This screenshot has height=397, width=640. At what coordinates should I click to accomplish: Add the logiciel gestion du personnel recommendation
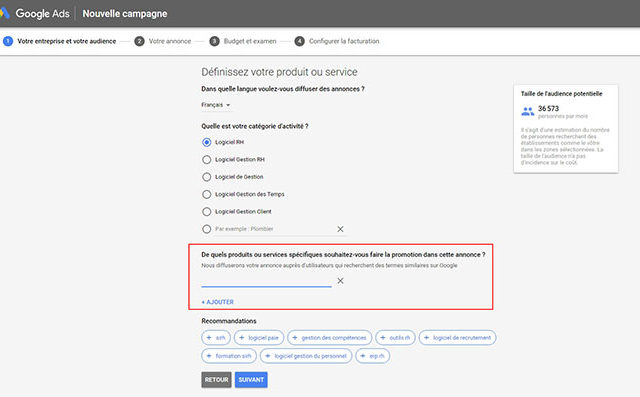coord(306,356)
